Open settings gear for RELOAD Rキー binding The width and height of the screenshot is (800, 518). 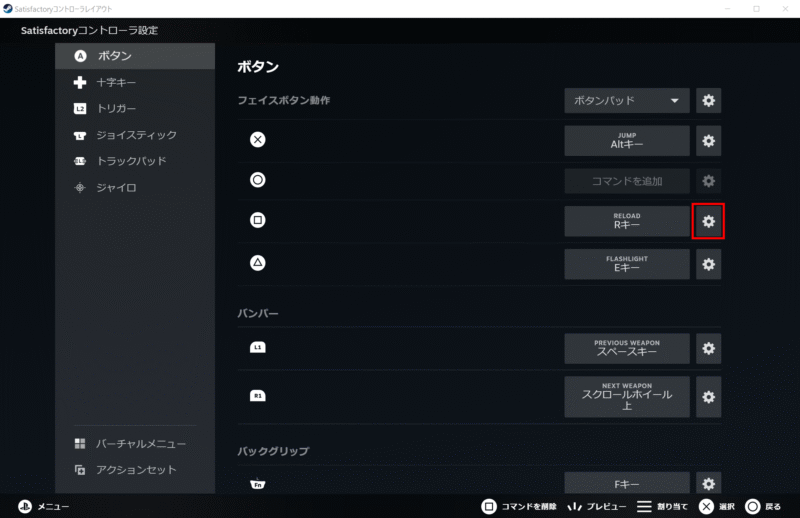pyautogui.click(x=708, y=221)
